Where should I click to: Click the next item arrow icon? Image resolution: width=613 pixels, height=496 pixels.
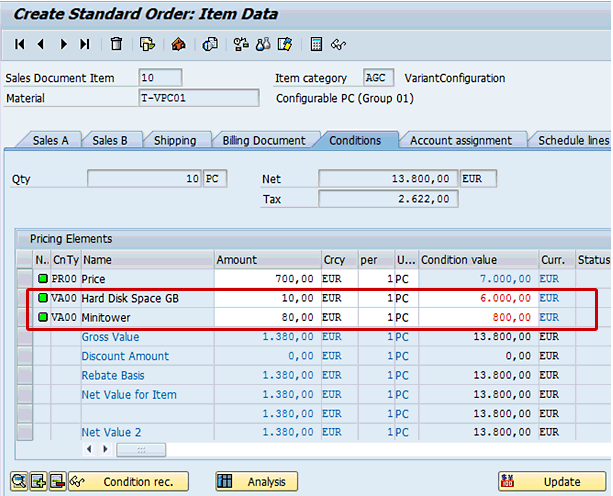click(x=64, y=44)
